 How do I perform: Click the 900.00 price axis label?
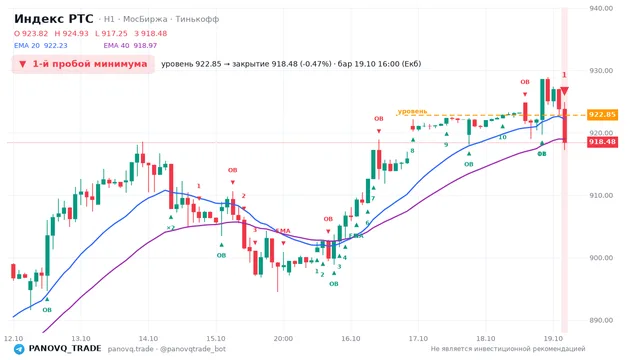pyautogui.click(x=601, y=258)
